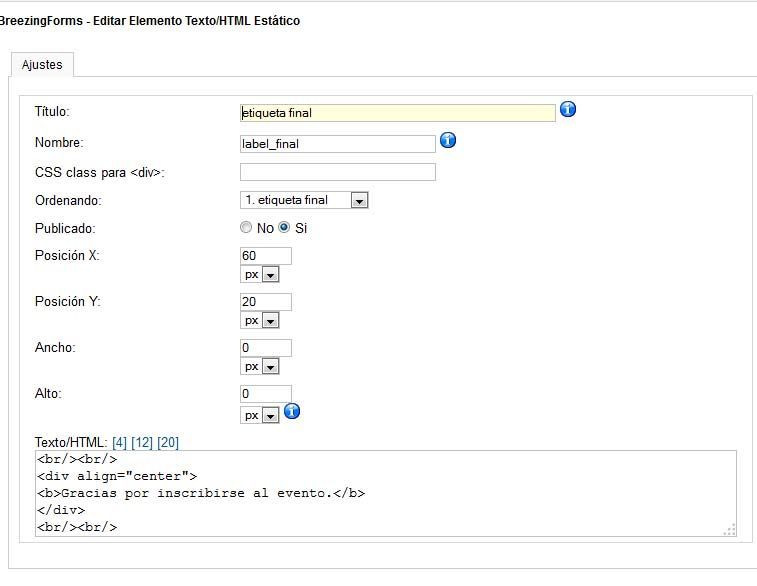Click the [20] rows link for Texto/HTML

click(168, 442)
